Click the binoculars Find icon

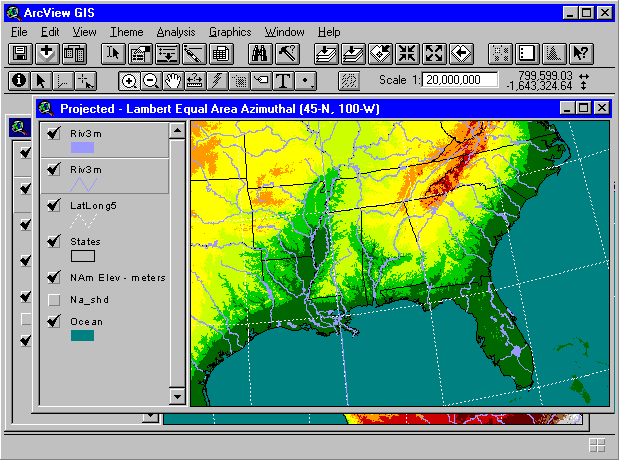click(x=260, y=54)
